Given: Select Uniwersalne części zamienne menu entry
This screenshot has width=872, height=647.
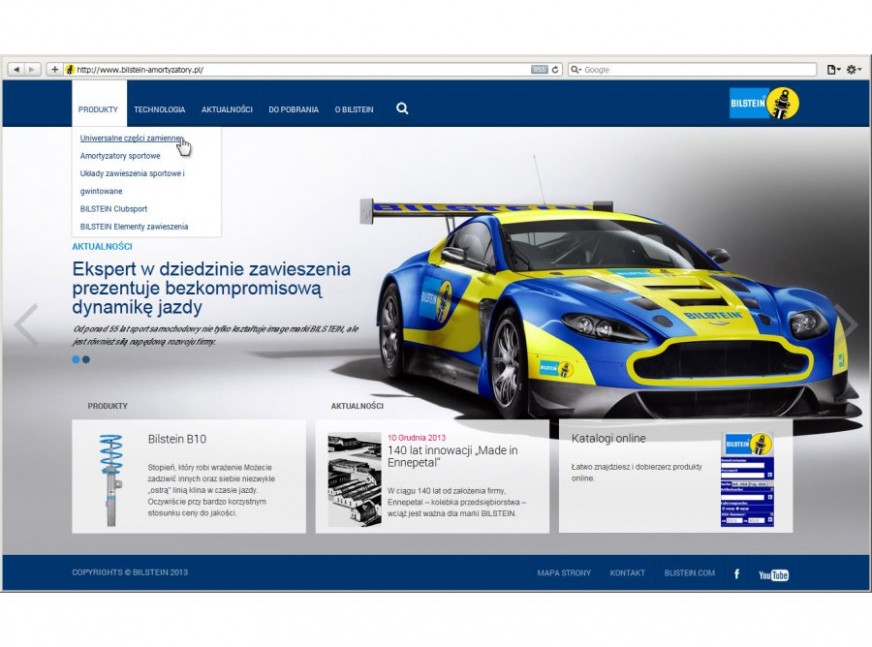Looking at the screenshot, I should [131, 138].
